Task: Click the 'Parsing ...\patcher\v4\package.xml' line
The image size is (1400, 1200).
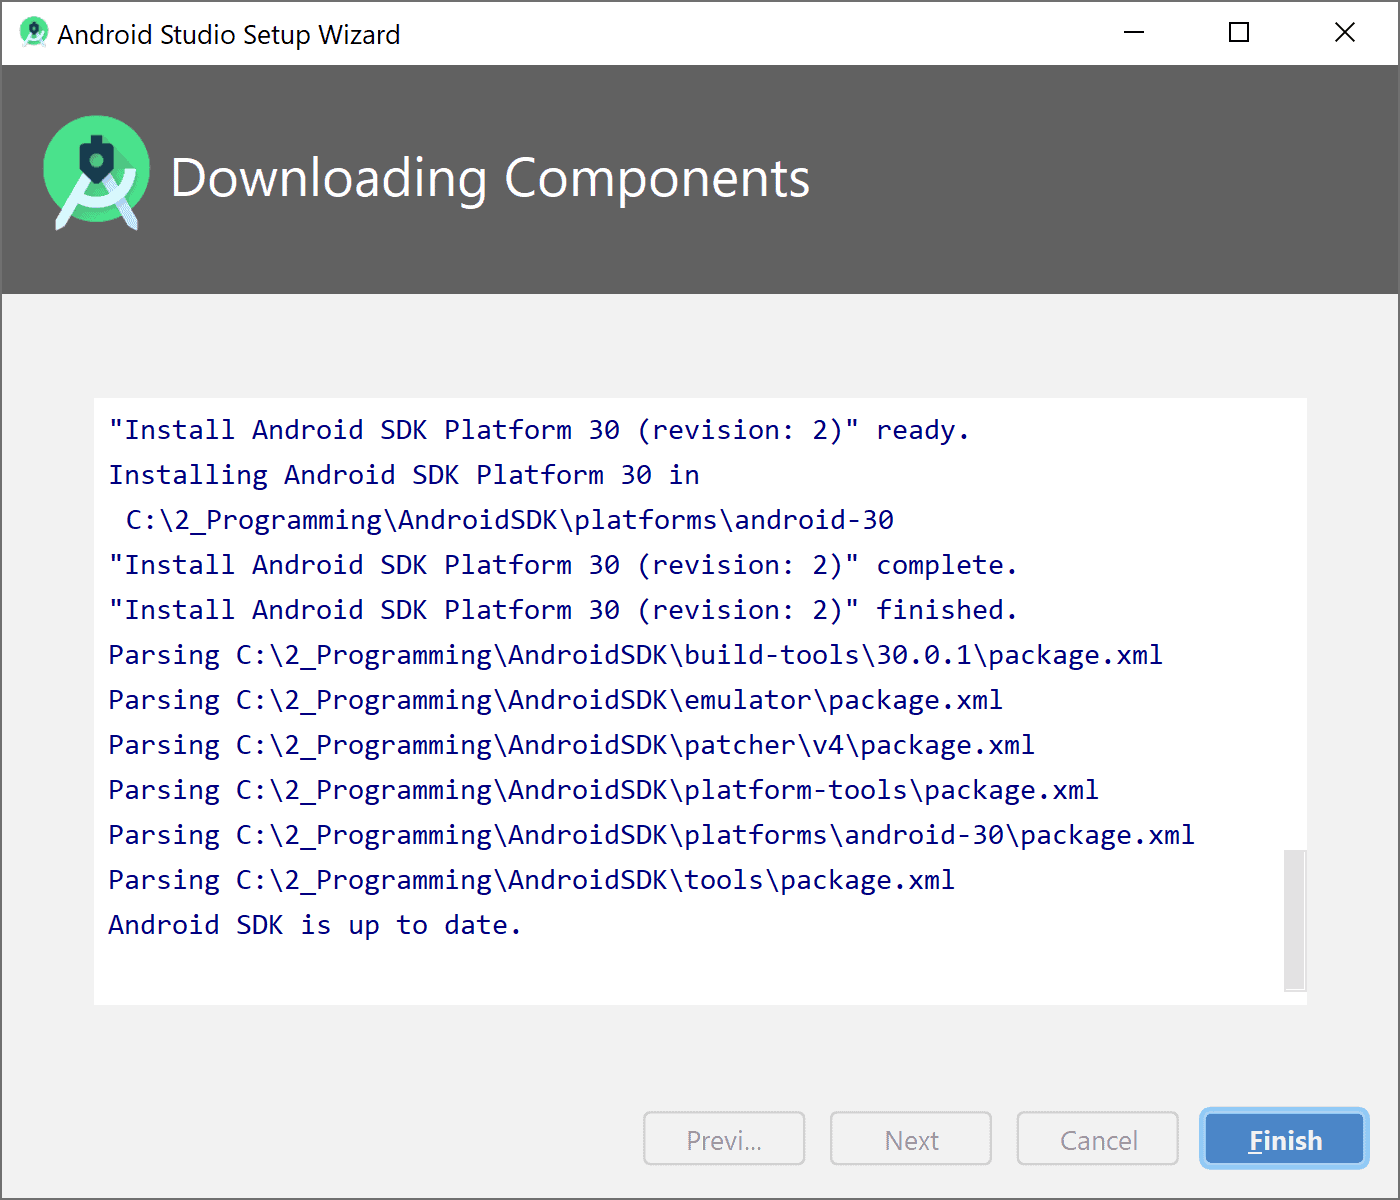Action: click(571, 745)
